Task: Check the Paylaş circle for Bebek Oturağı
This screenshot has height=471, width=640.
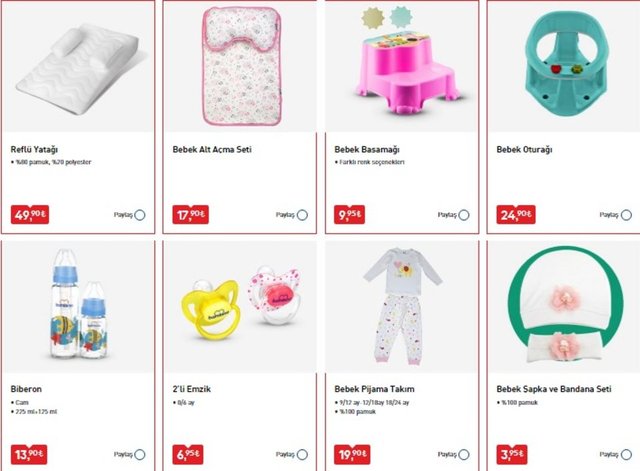Action: (627, 215)
